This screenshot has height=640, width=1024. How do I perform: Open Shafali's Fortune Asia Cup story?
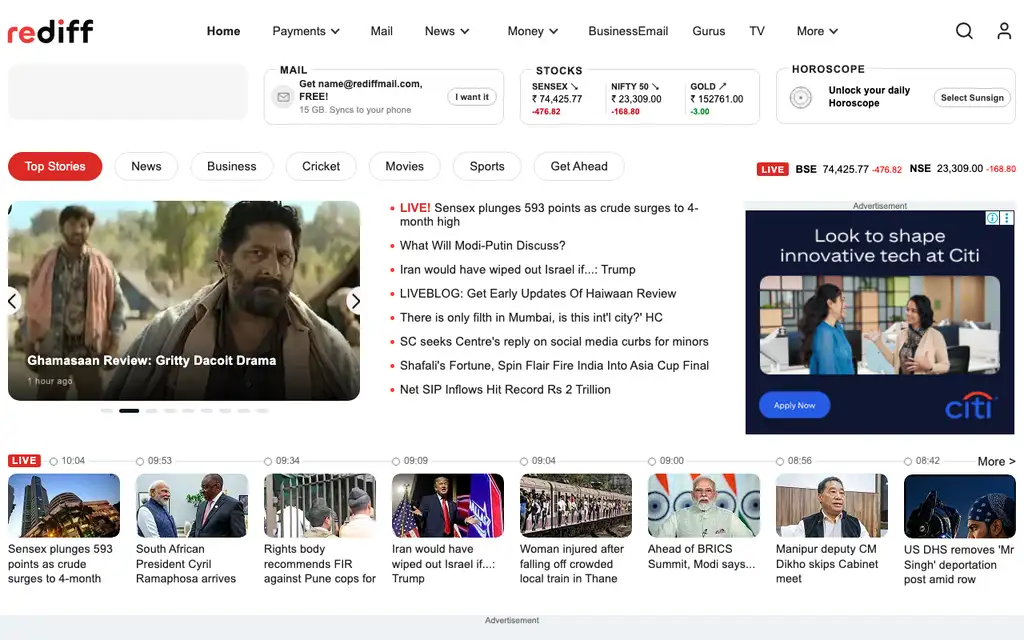(554, 366)
